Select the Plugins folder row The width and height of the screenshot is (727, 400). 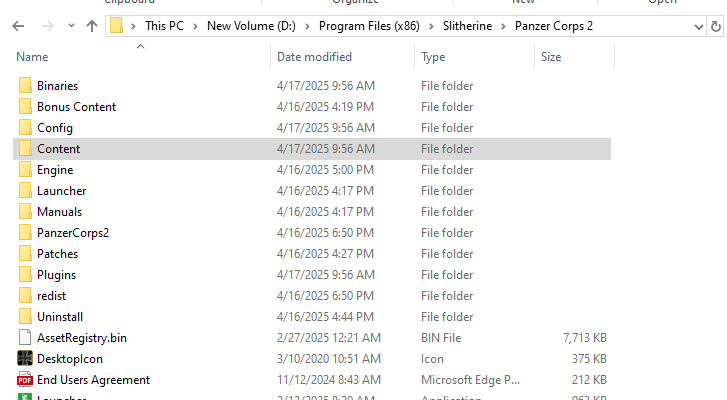(312, 275)
